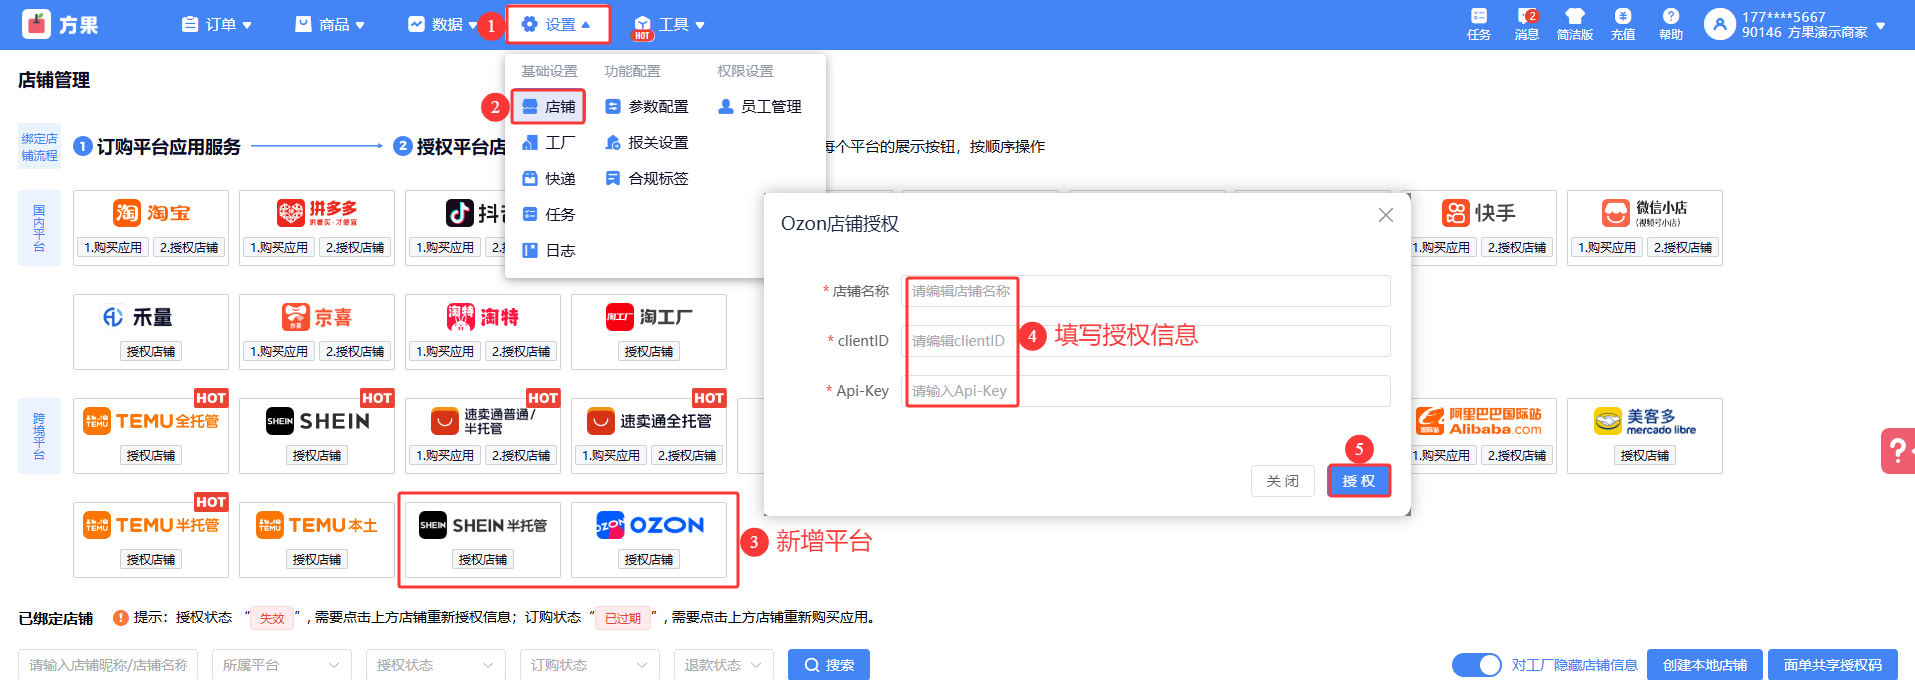The image size is (1915, 680).
Task: Click the 淘工厂 platform logo
Action: 649,317
